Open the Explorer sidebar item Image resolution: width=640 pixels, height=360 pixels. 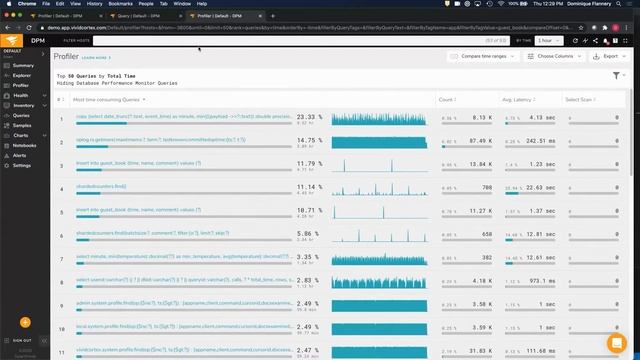click(22, 76)
